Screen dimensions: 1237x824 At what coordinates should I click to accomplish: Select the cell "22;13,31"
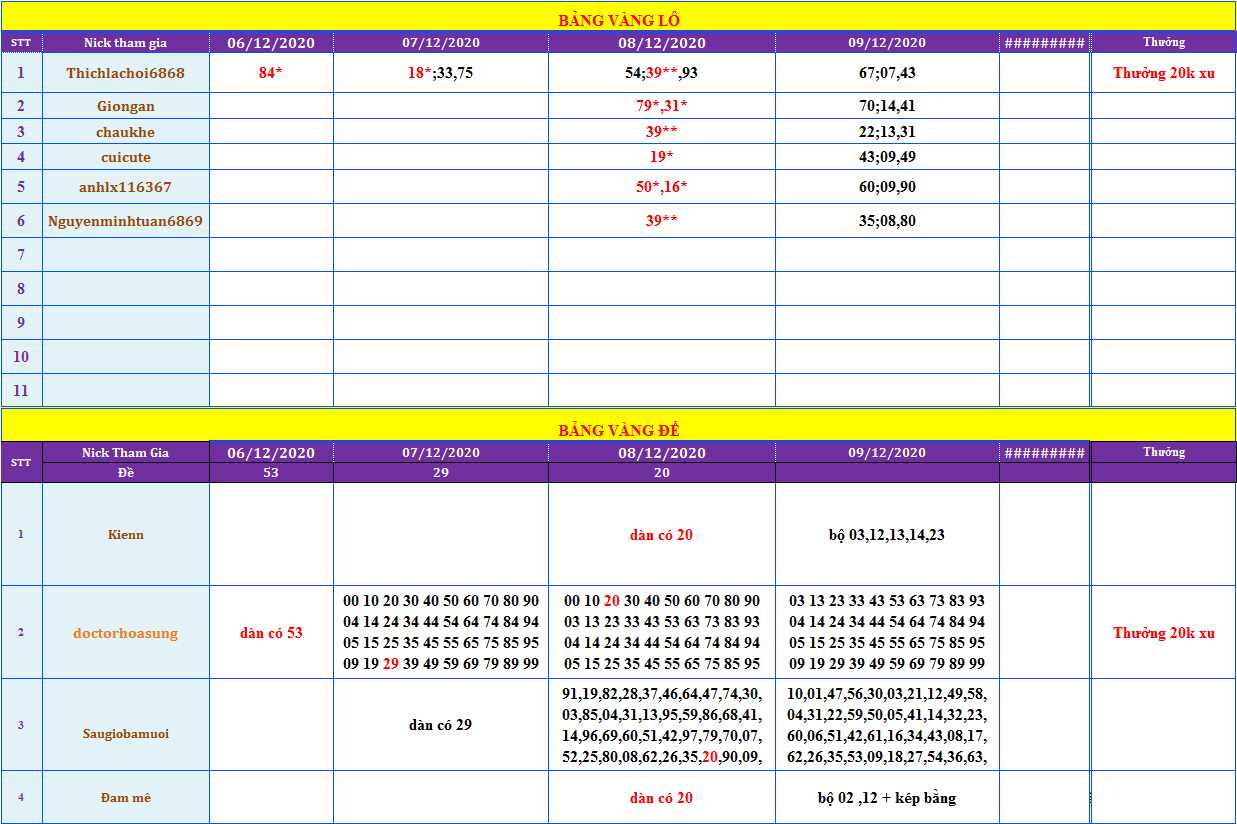887,132
